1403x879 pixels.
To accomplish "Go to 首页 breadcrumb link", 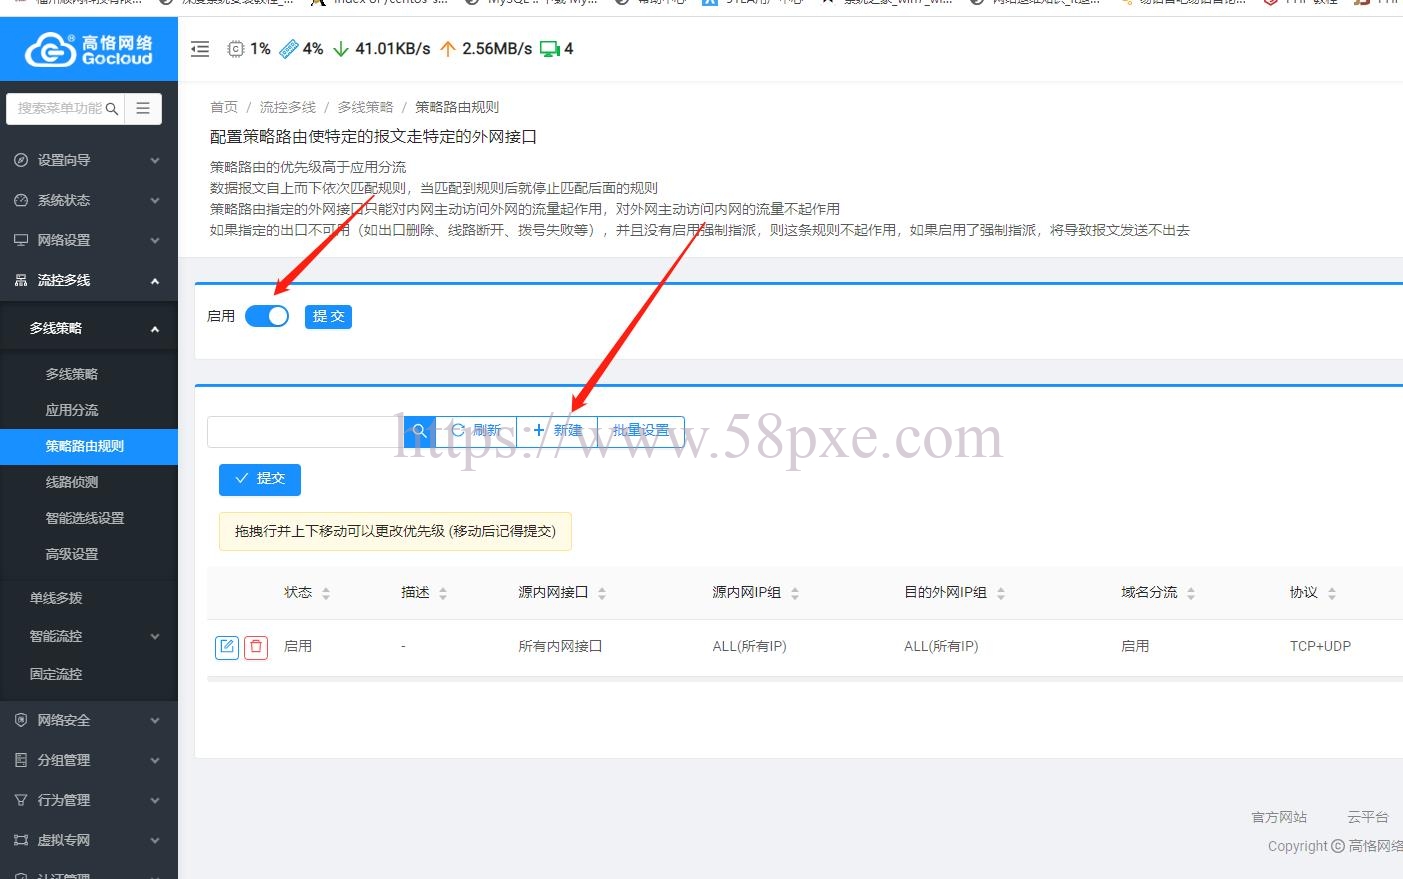I will click(224, 107).
